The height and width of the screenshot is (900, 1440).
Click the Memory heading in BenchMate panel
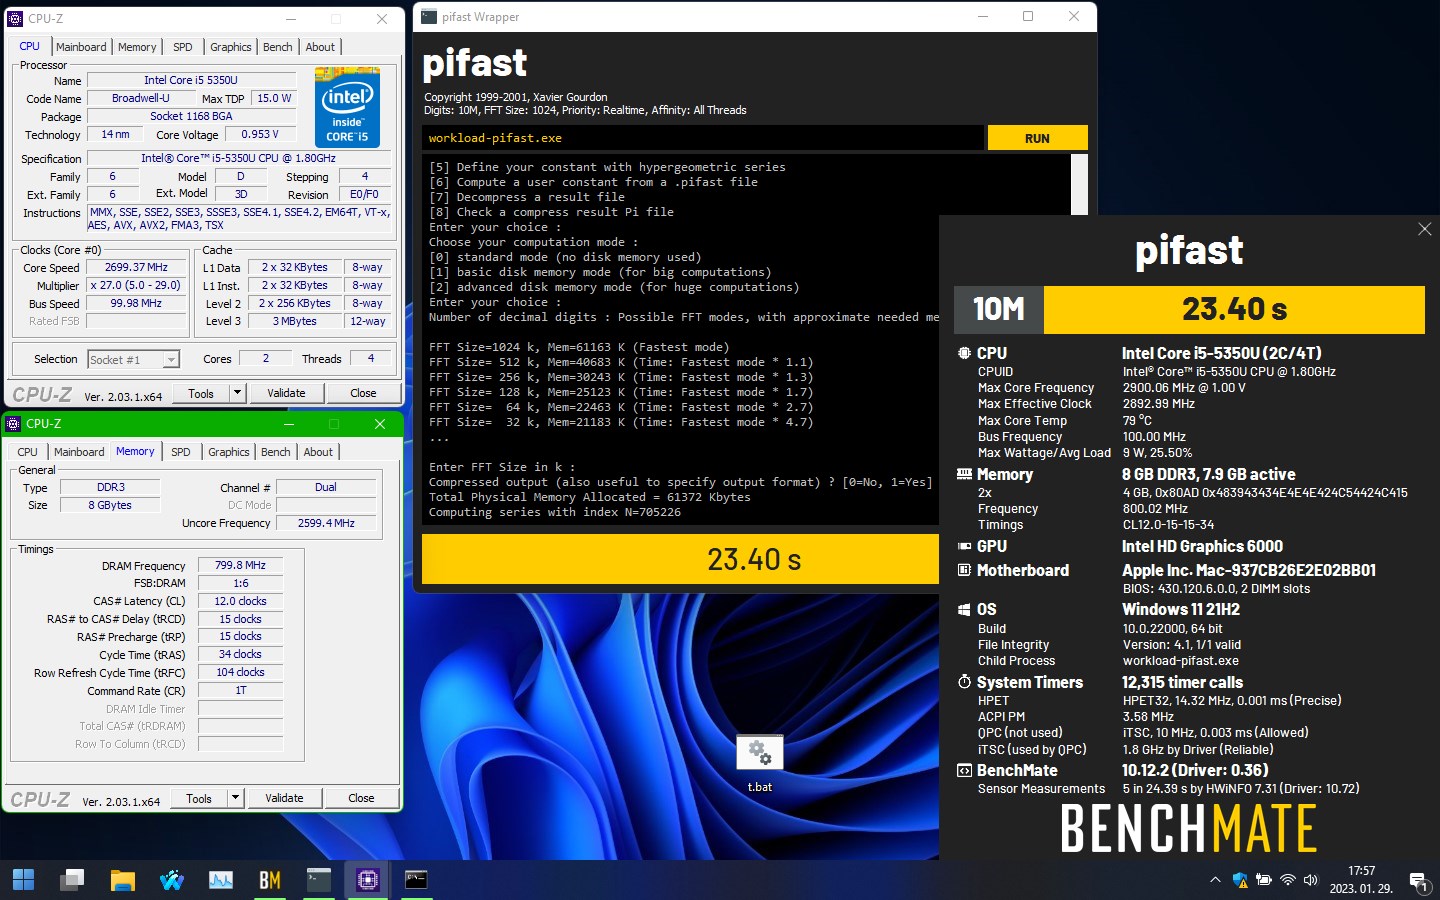1005,475
